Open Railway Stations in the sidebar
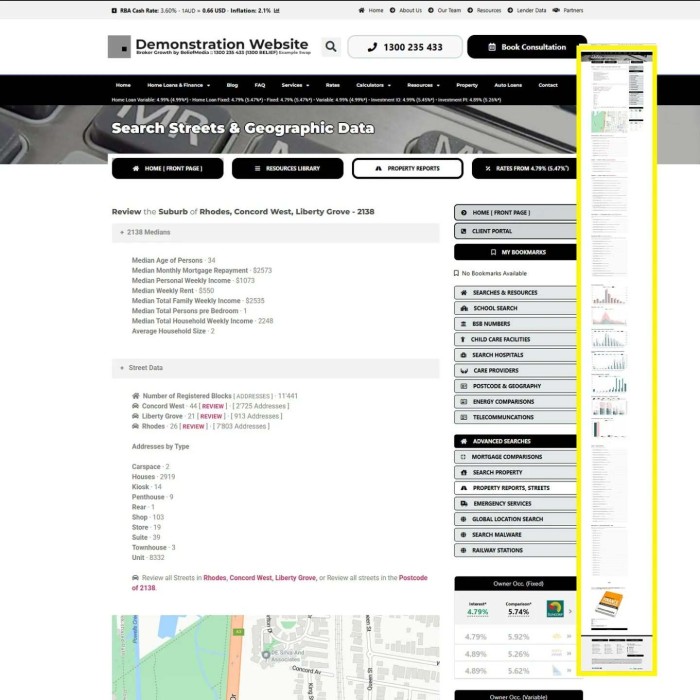Viewport: 700px width, 700px height. click(x=514, y=550)
